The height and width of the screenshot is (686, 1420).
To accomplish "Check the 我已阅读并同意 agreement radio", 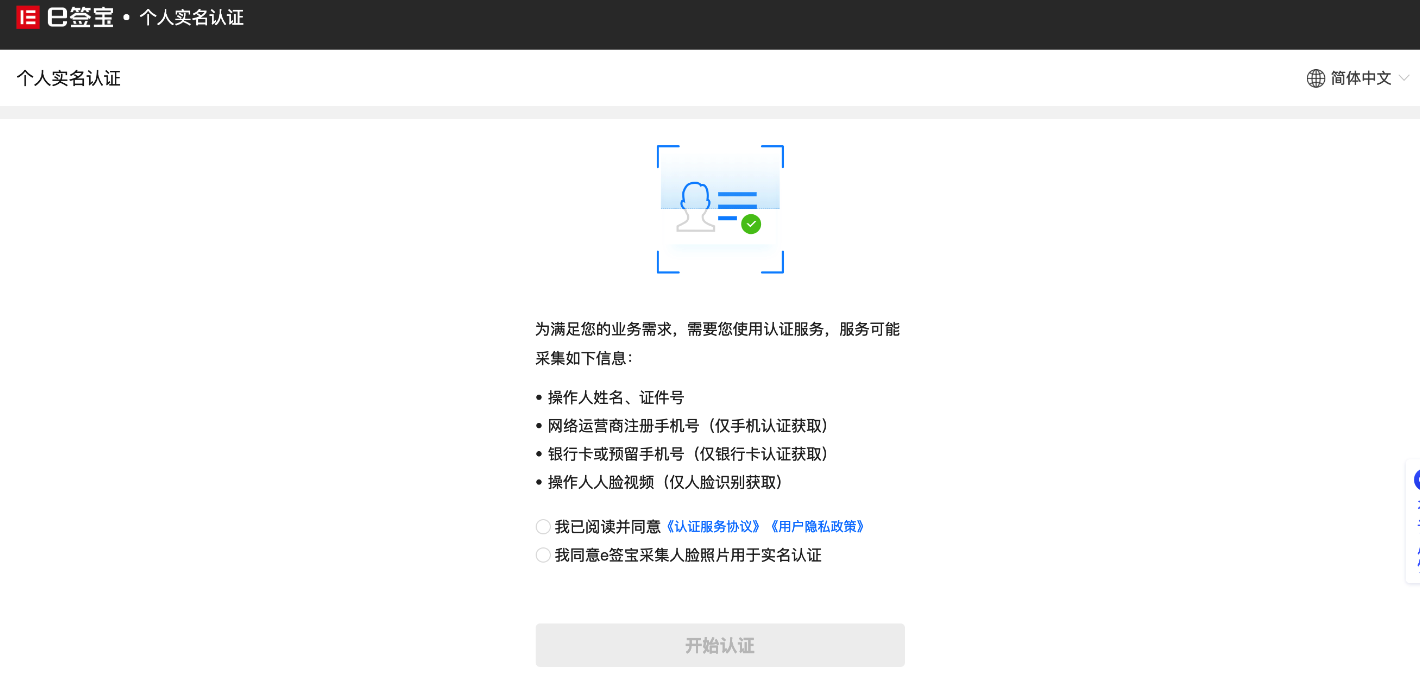I will [x=543, y=526].
